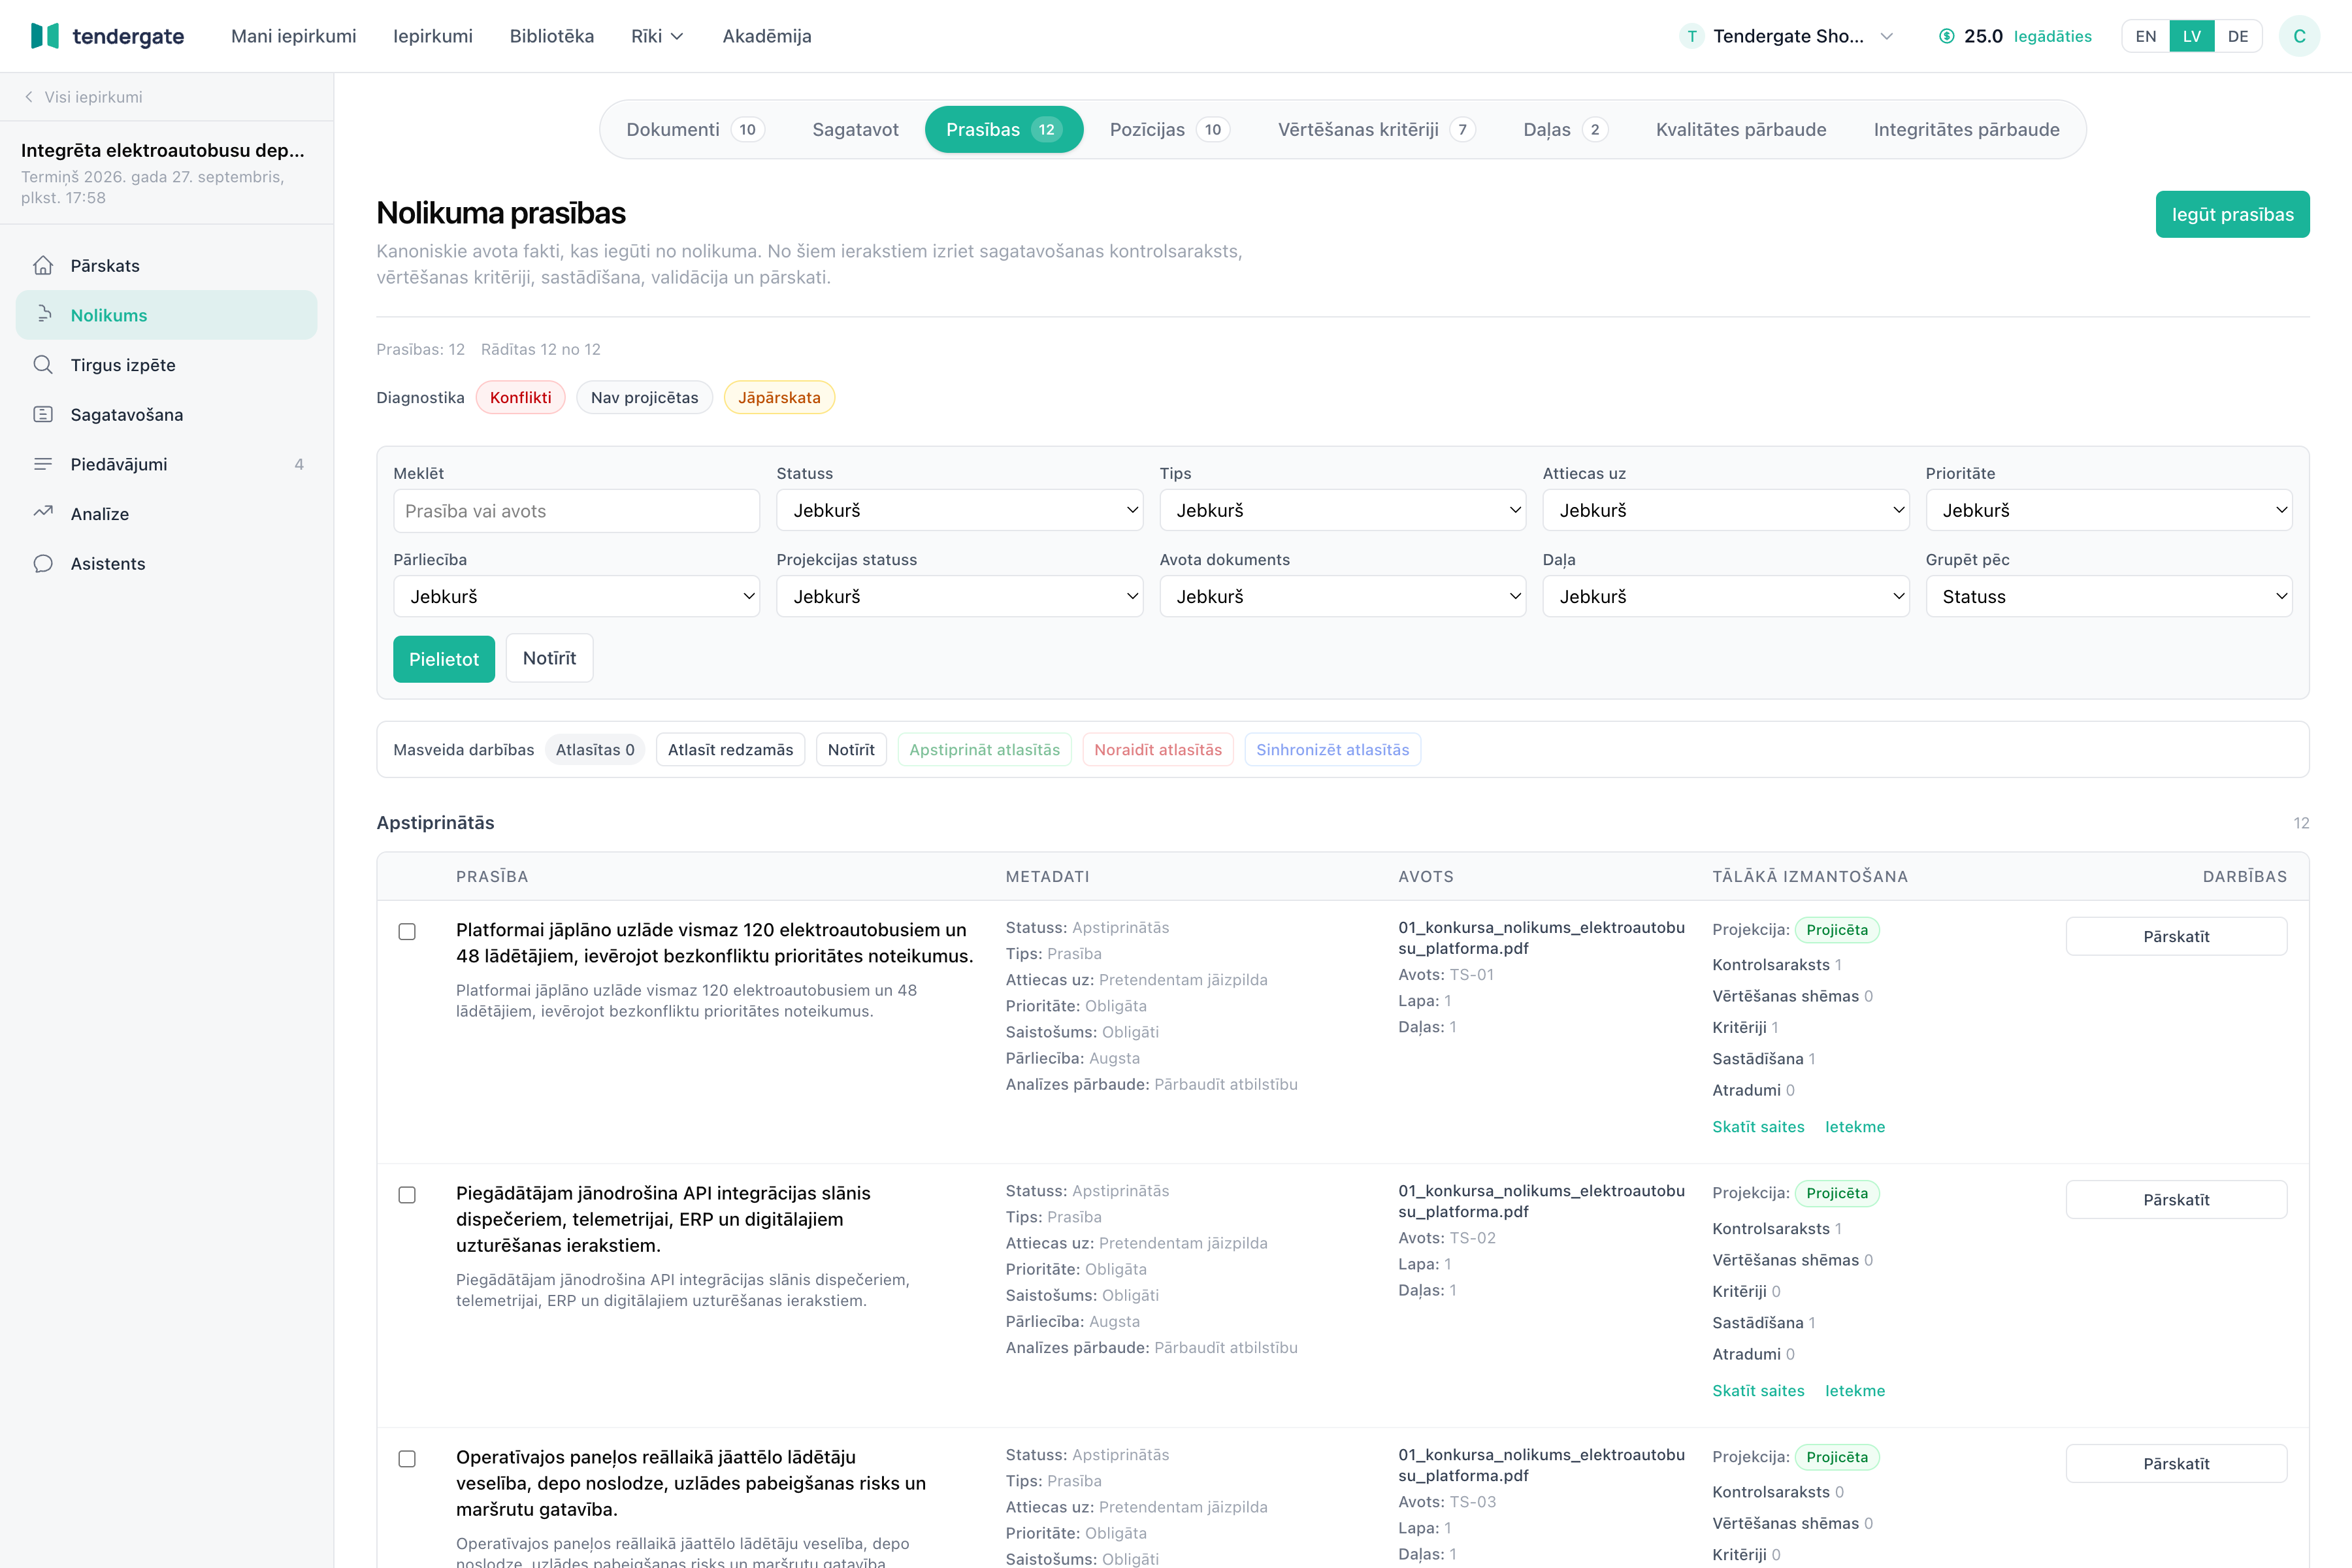Switch to the Sagatavot tab
The width and height of the screenshot is (2352, 1568).
pyautogui.click(x=855, y=129)
